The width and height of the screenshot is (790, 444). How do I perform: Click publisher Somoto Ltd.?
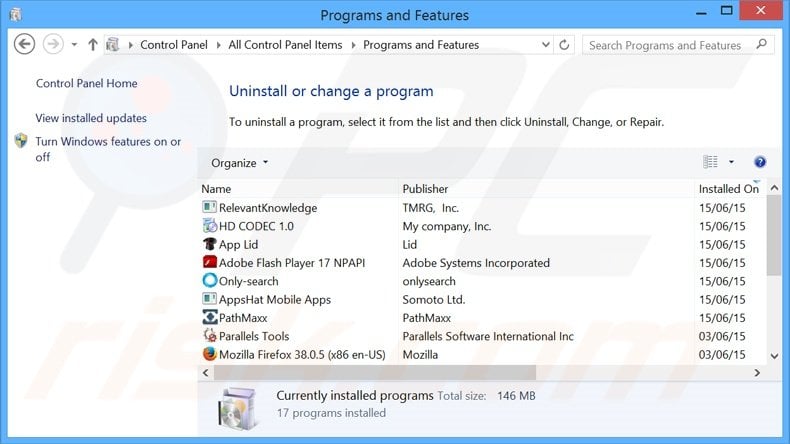click(x=434, y=299)
